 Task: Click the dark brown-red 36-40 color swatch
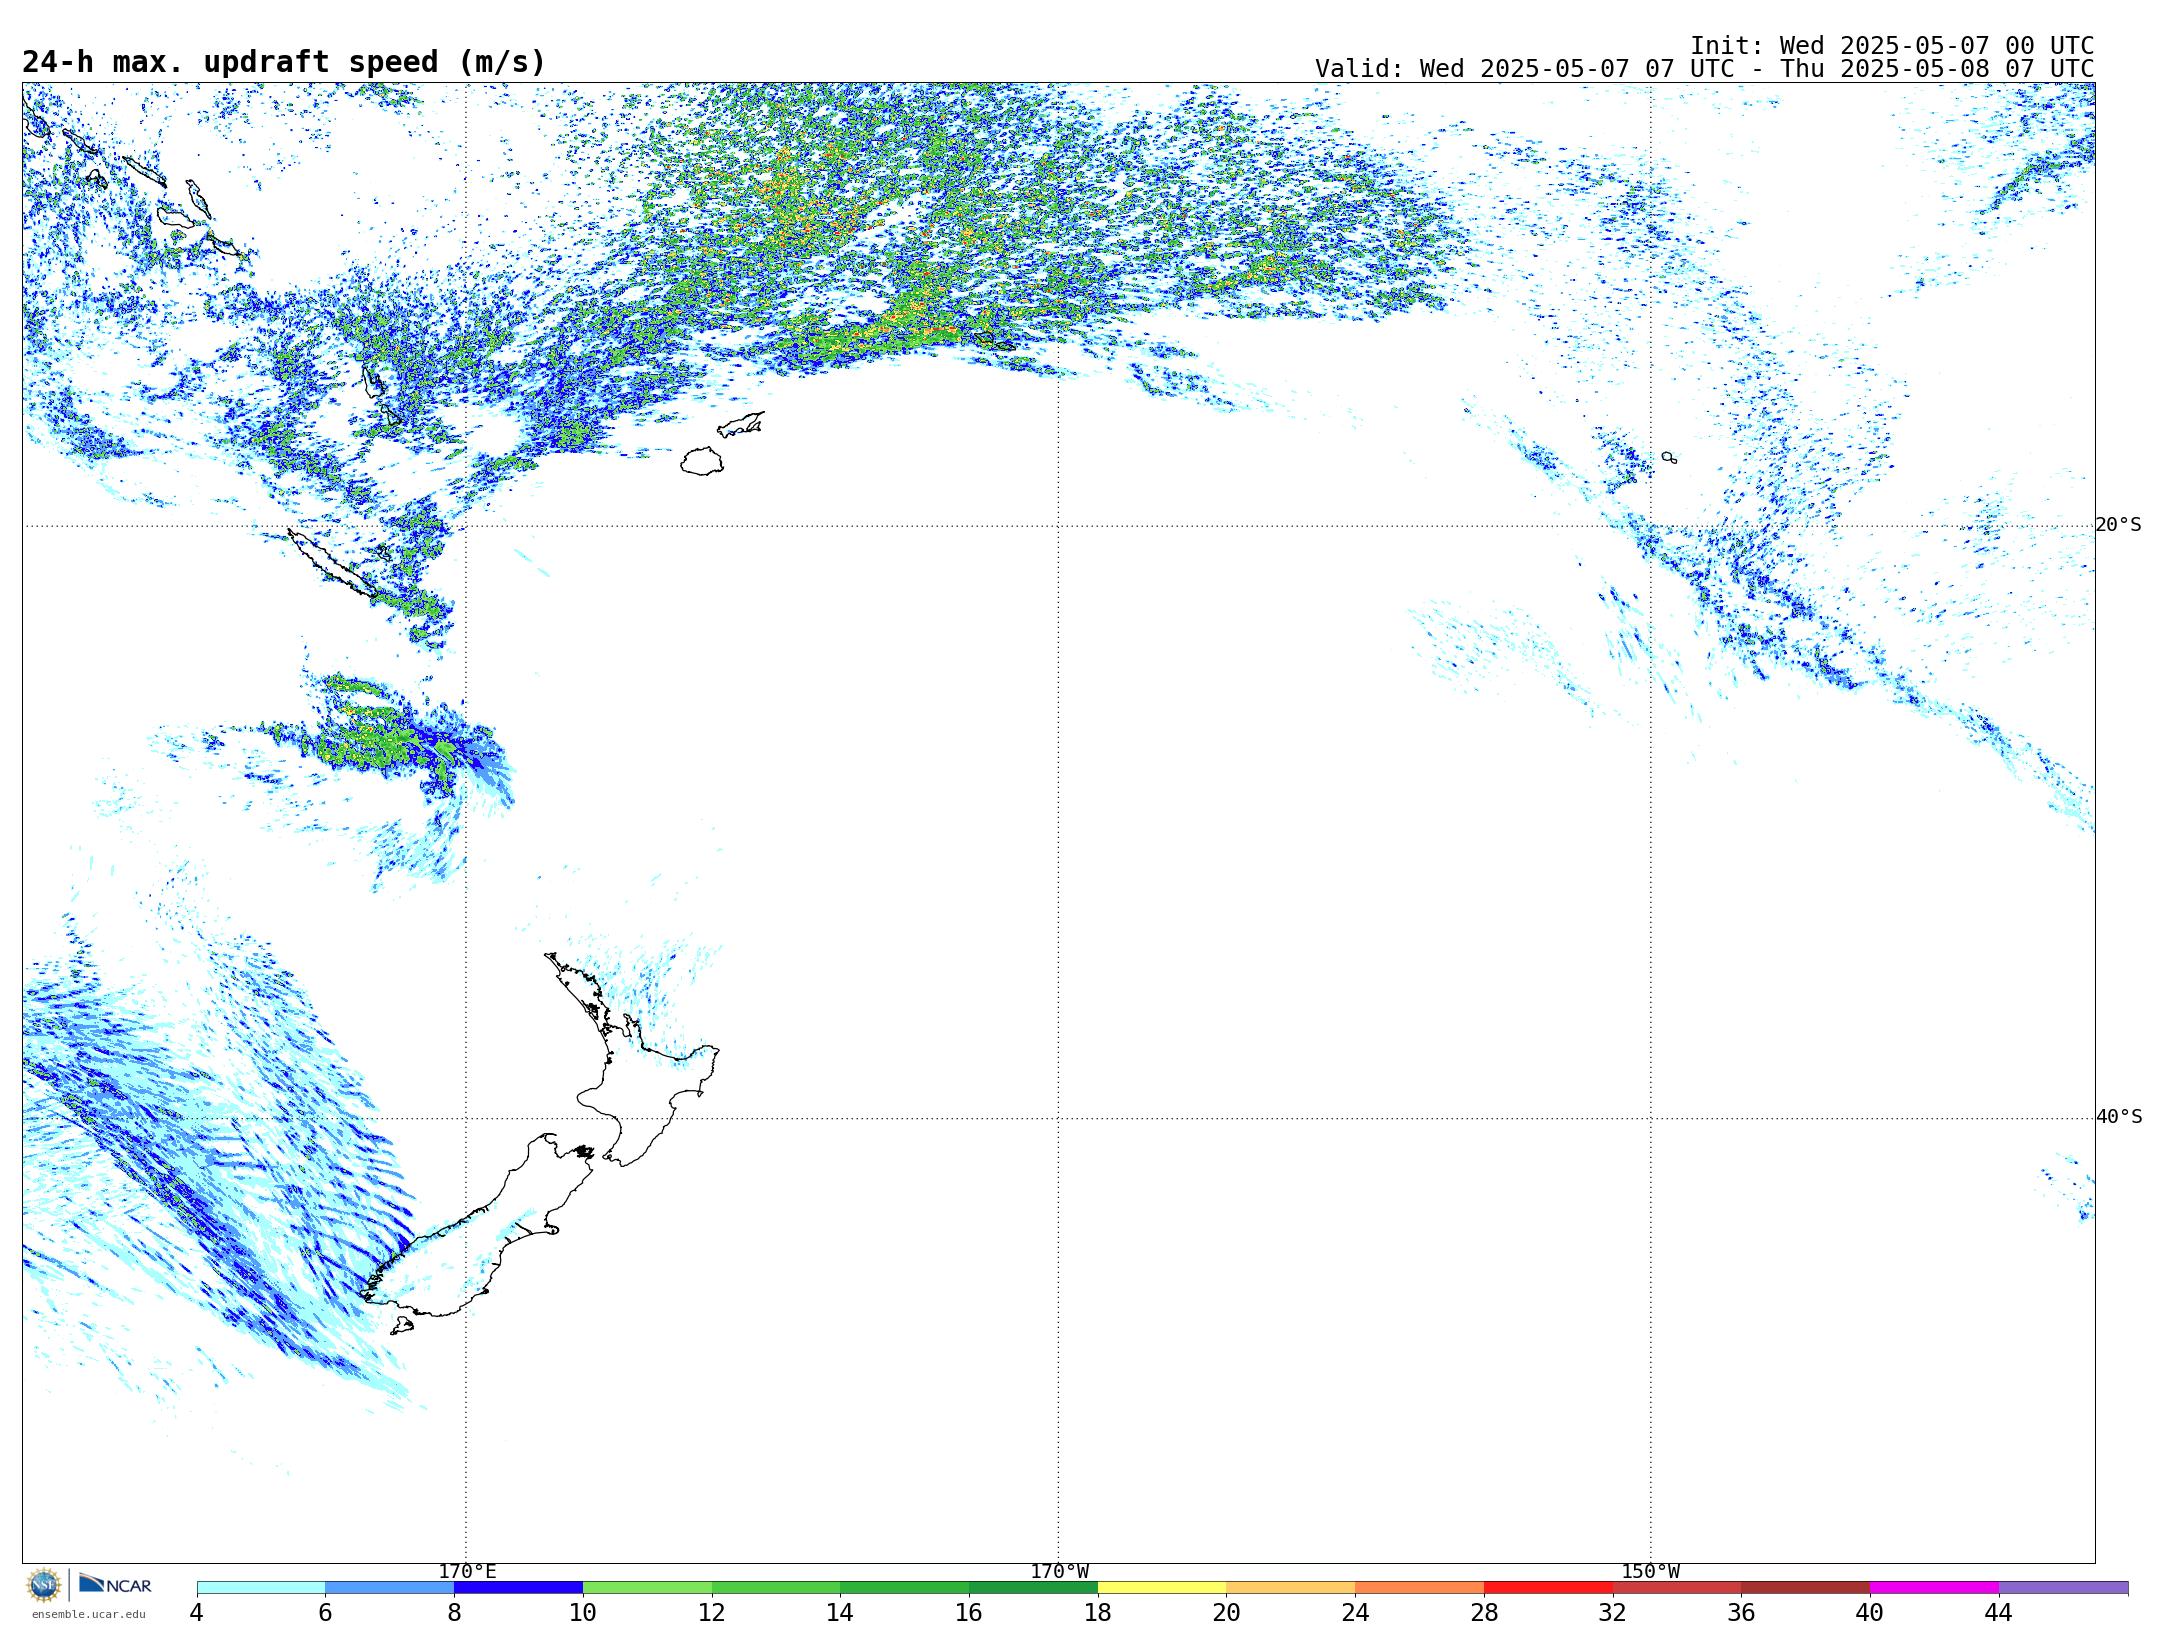pyautogui.click(x=1806, y=1588)
